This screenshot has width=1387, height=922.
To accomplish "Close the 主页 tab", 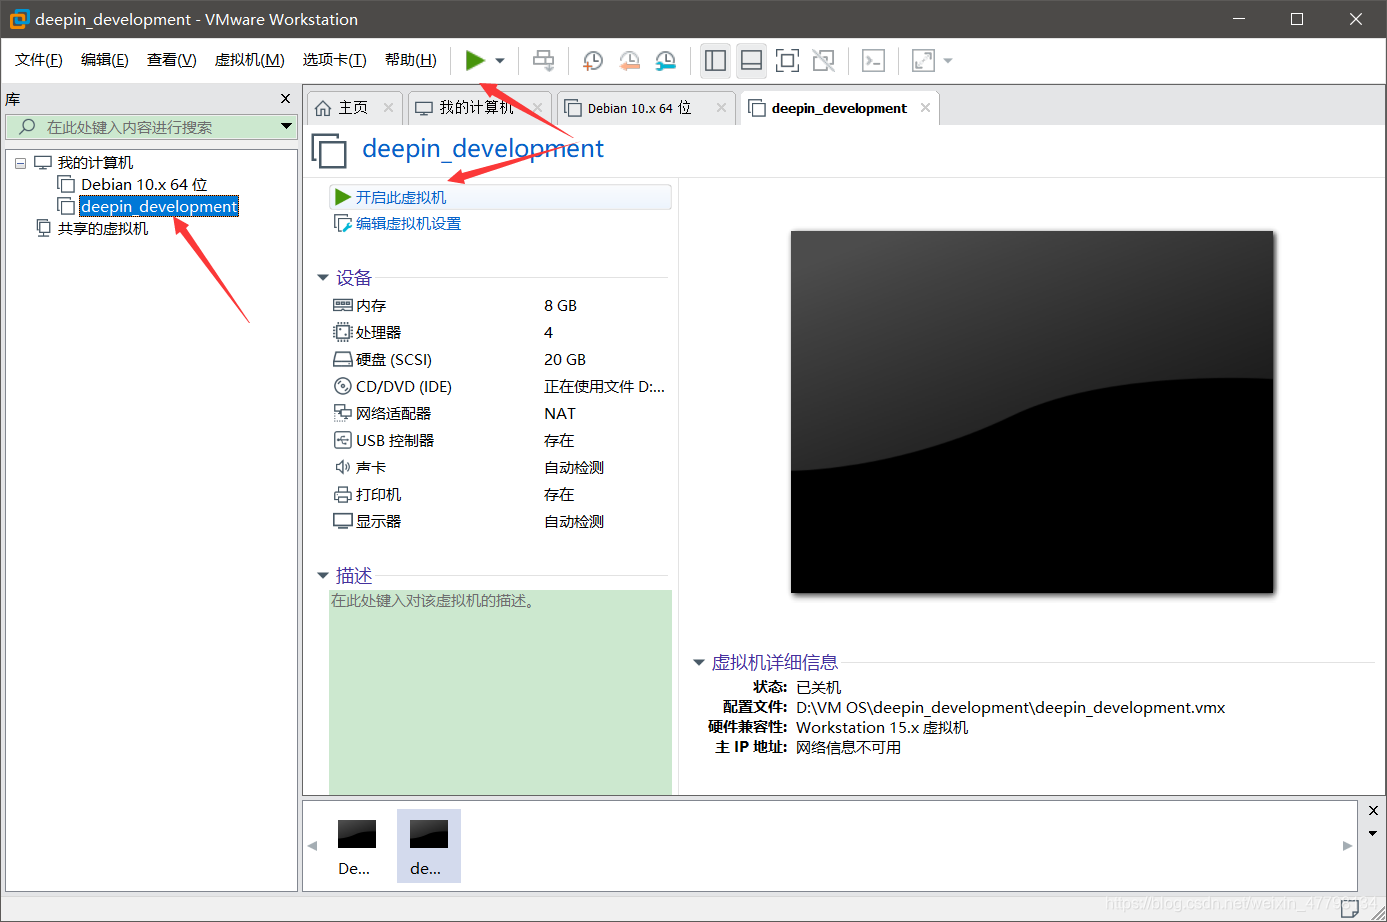I will click(389, 108).
